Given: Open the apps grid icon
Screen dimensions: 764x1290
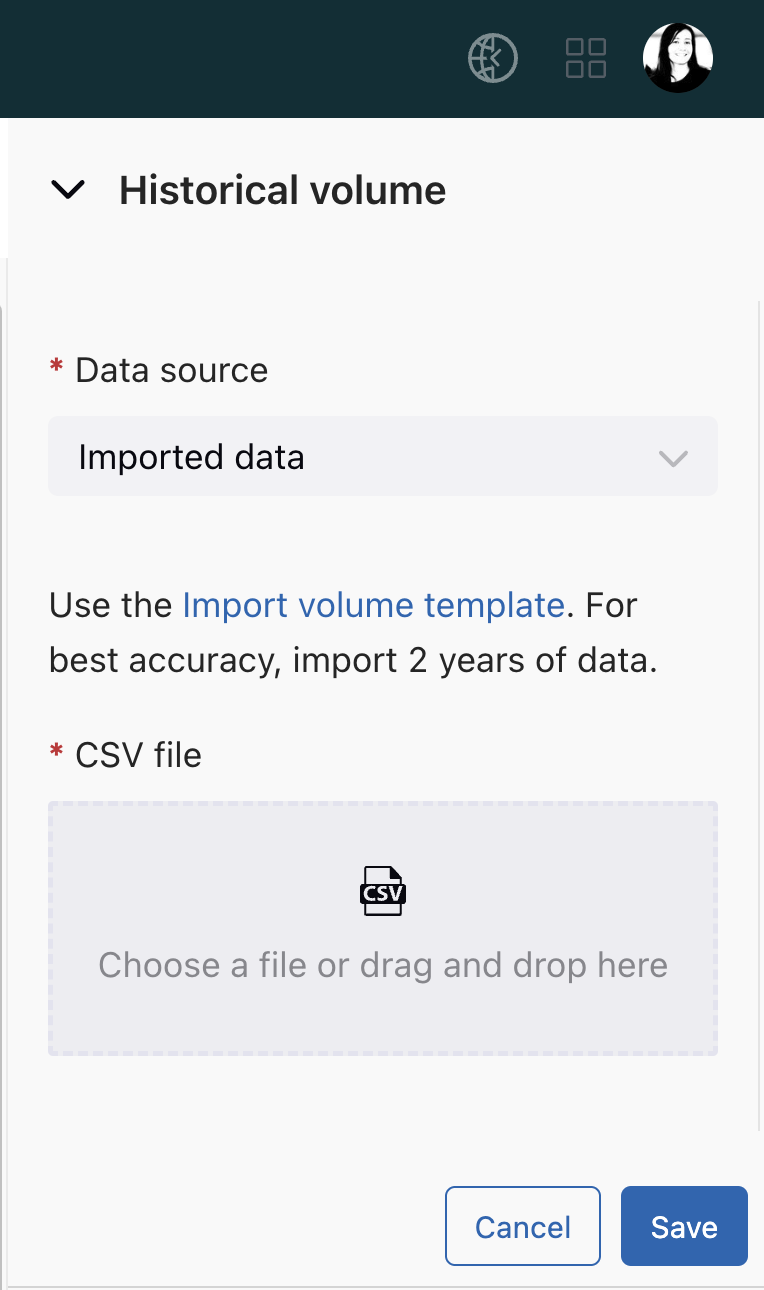Looking at the screenshot, I should coord(586,58).
